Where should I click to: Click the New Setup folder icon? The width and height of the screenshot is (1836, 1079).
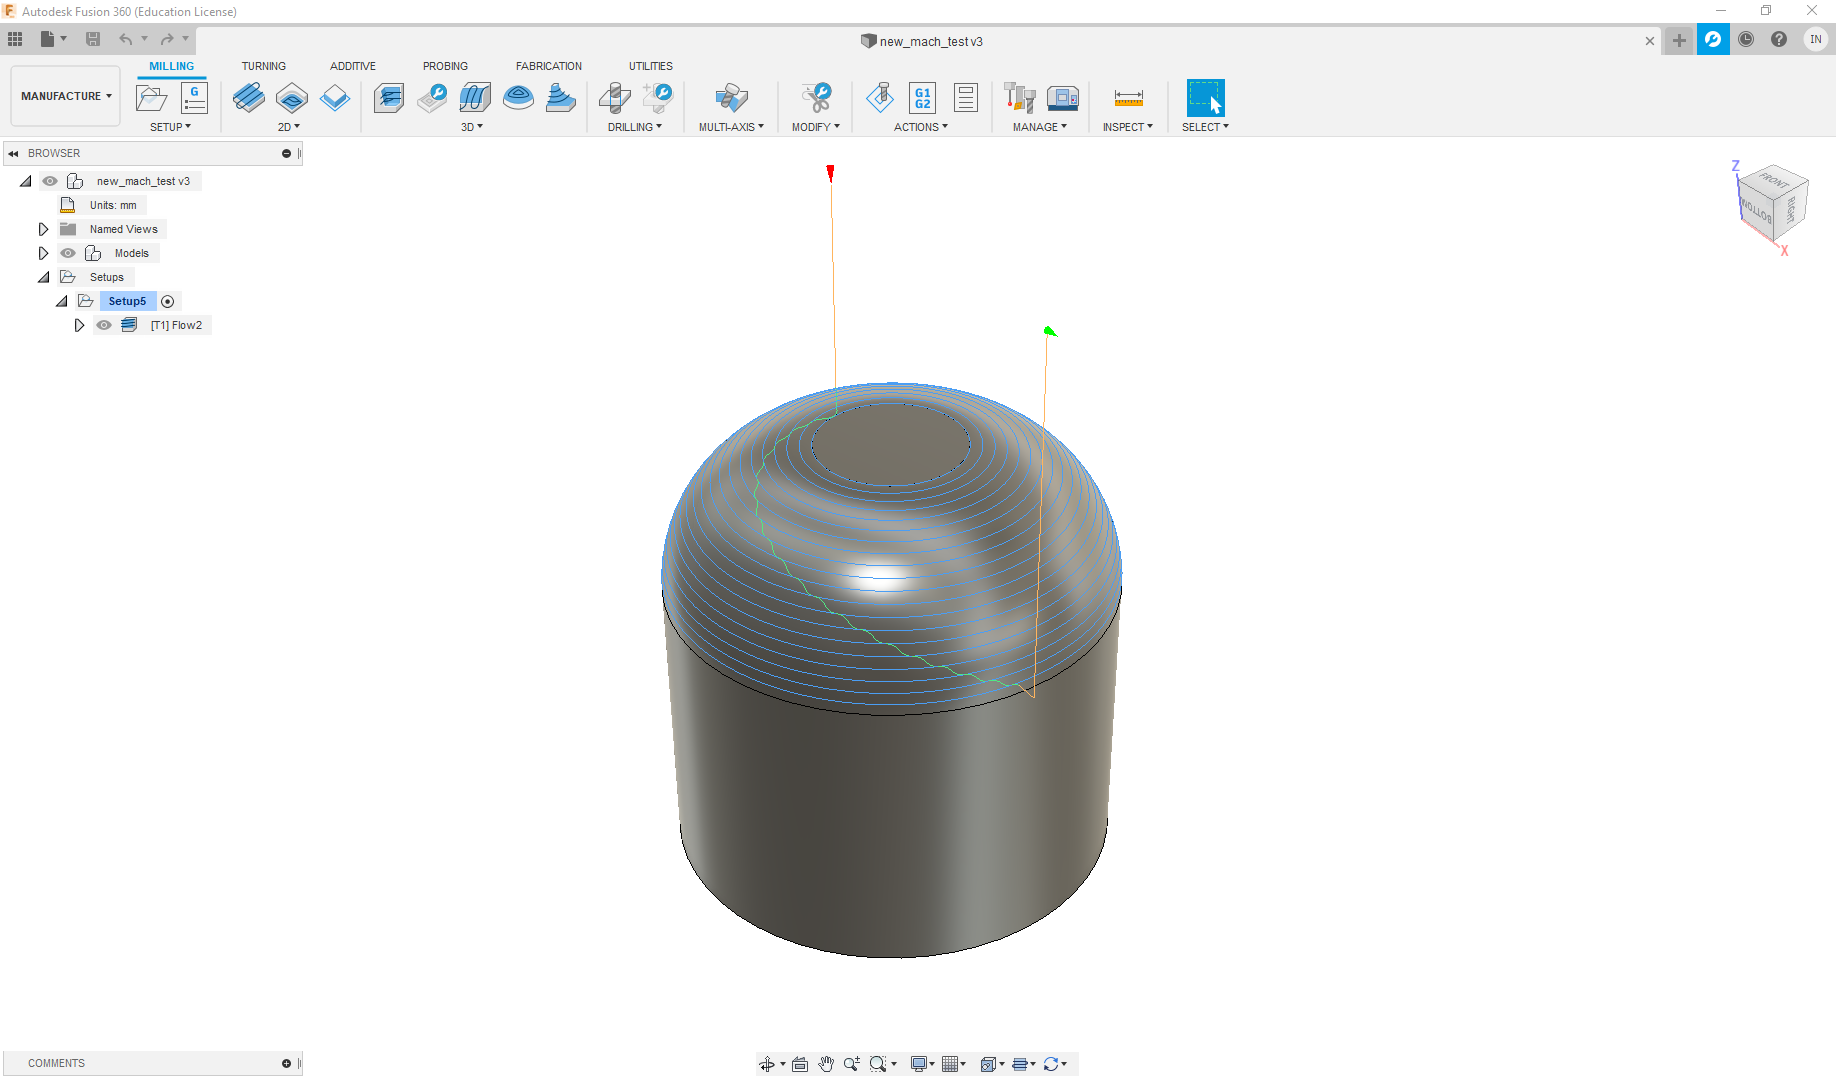[x=152, y=98]
